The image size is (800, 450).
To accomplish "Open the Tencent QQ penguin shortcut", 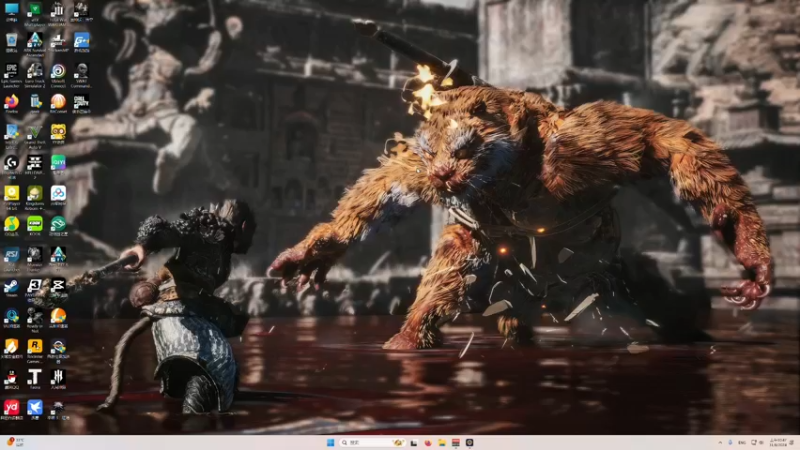I will (11, 379).
